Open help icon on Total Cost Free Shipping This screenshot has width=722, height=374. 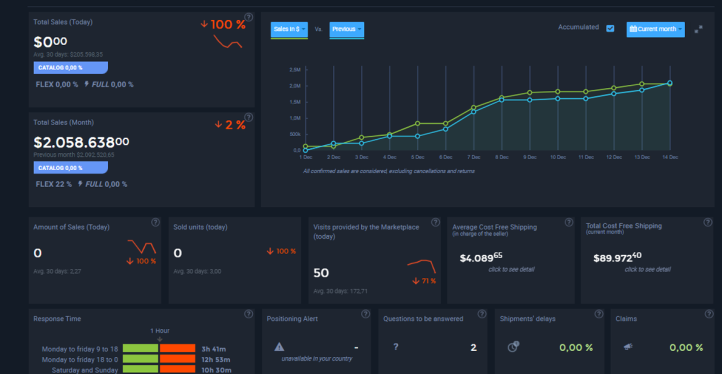(x=708, y=222)
